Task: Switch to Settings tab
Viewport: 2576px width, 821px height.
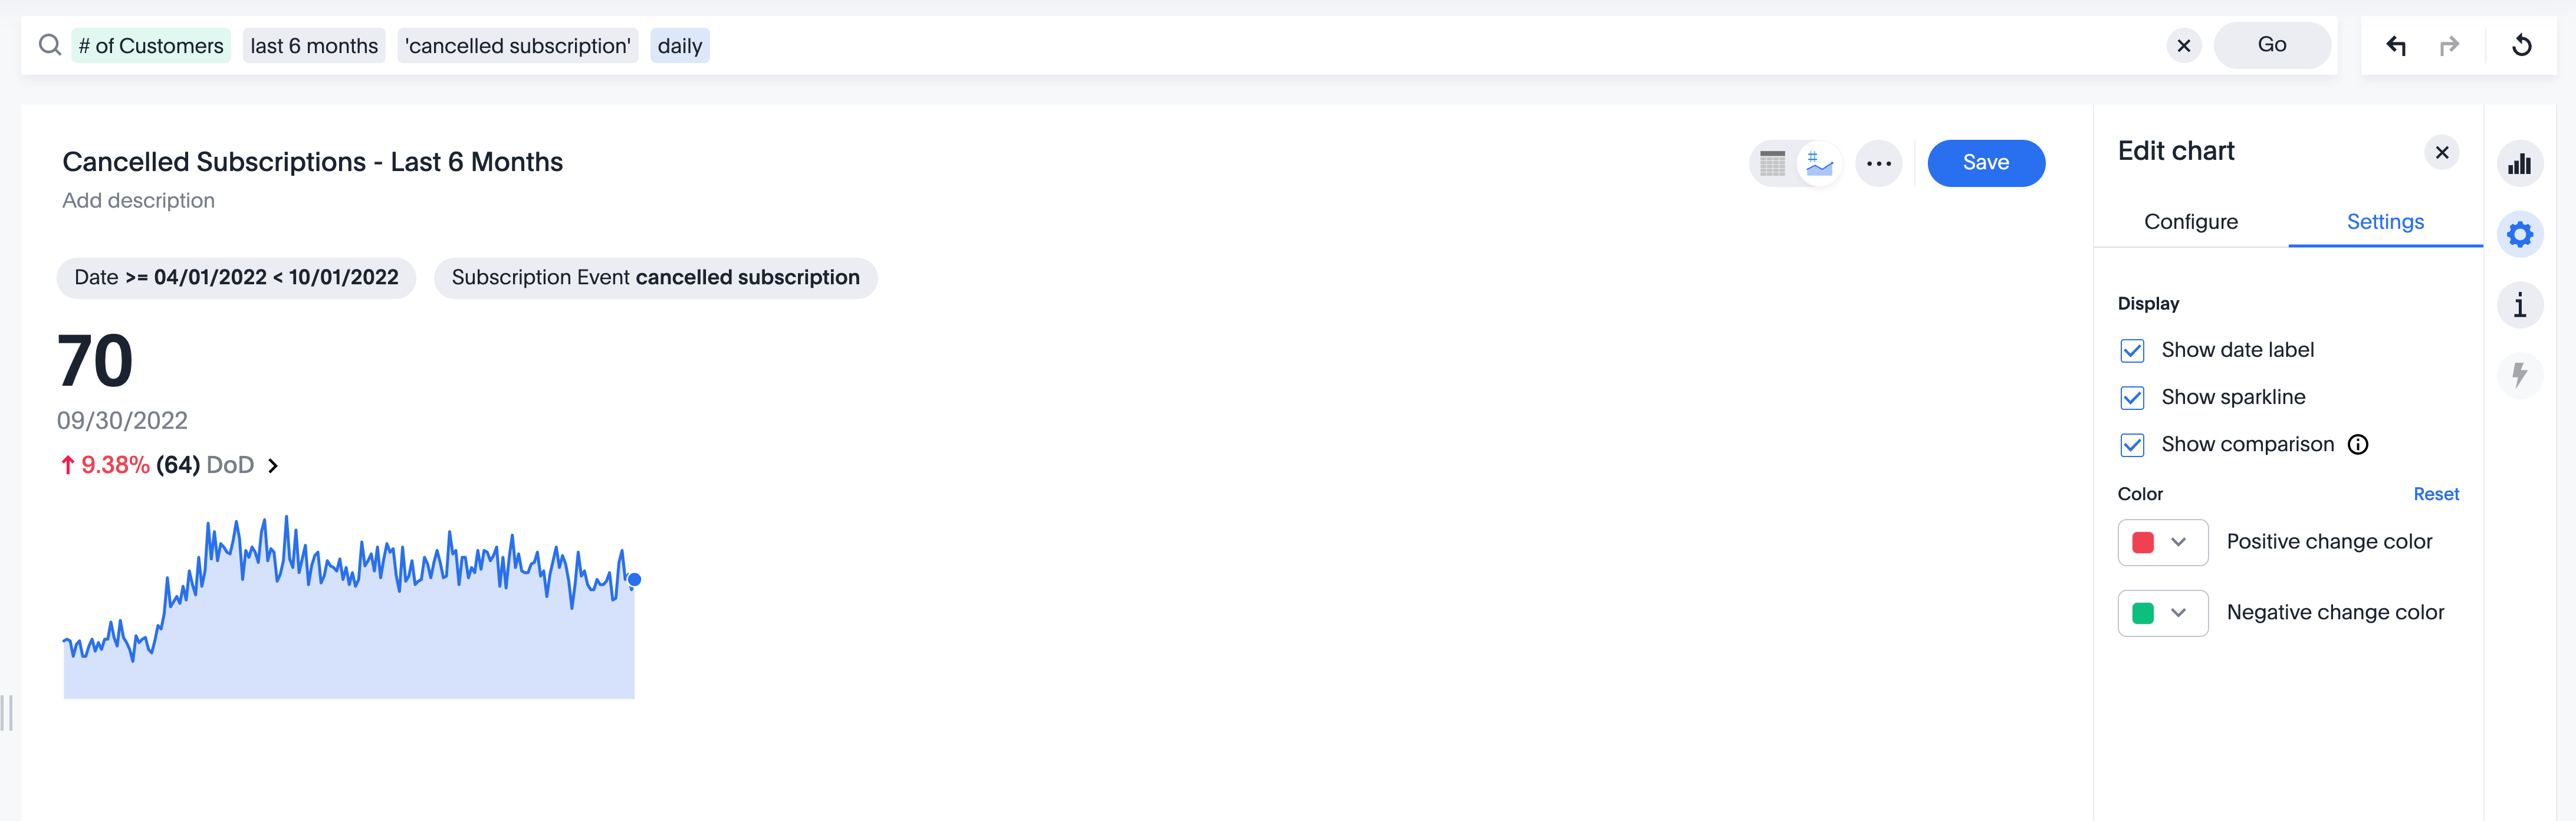Action: 2386,220
